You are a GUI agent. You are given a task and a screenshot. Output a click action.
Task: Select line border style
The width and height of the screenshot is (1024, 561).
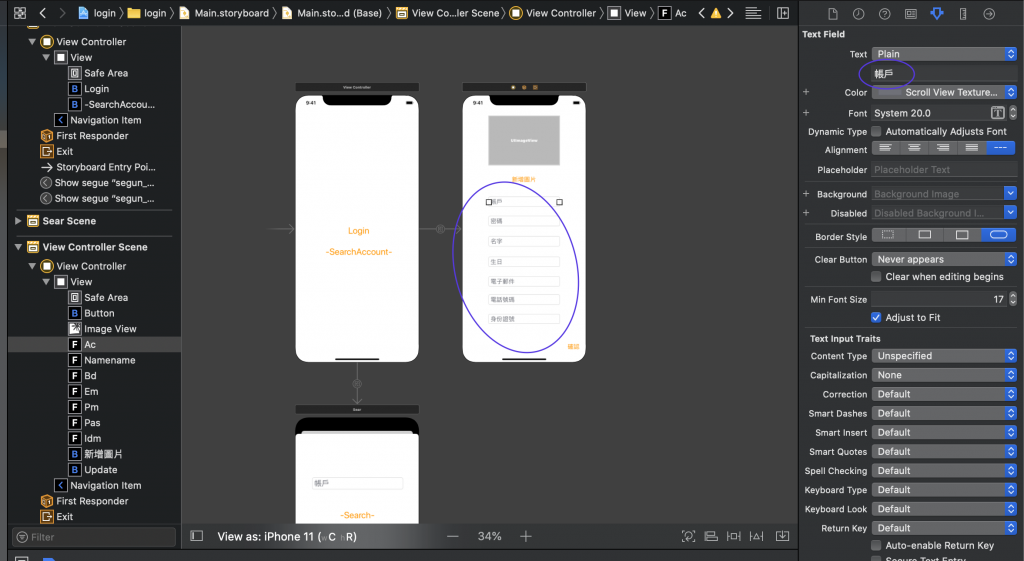(925, 235)
